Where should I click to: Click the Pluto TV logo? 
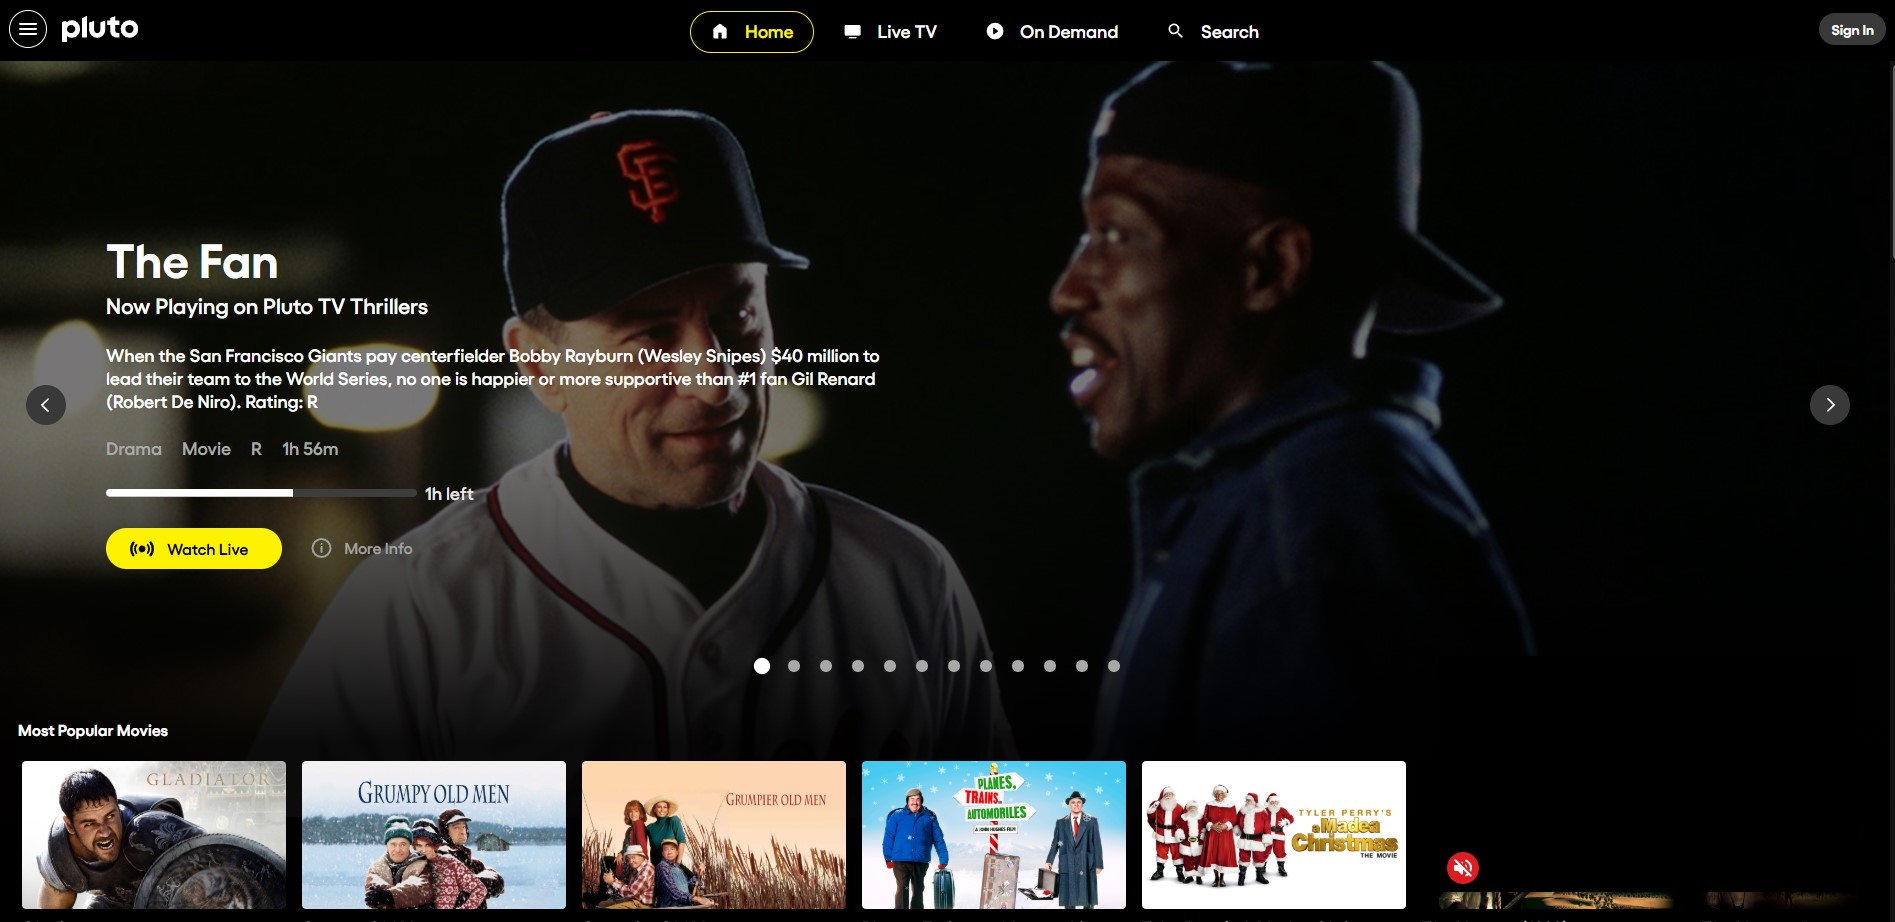[99, 28]
